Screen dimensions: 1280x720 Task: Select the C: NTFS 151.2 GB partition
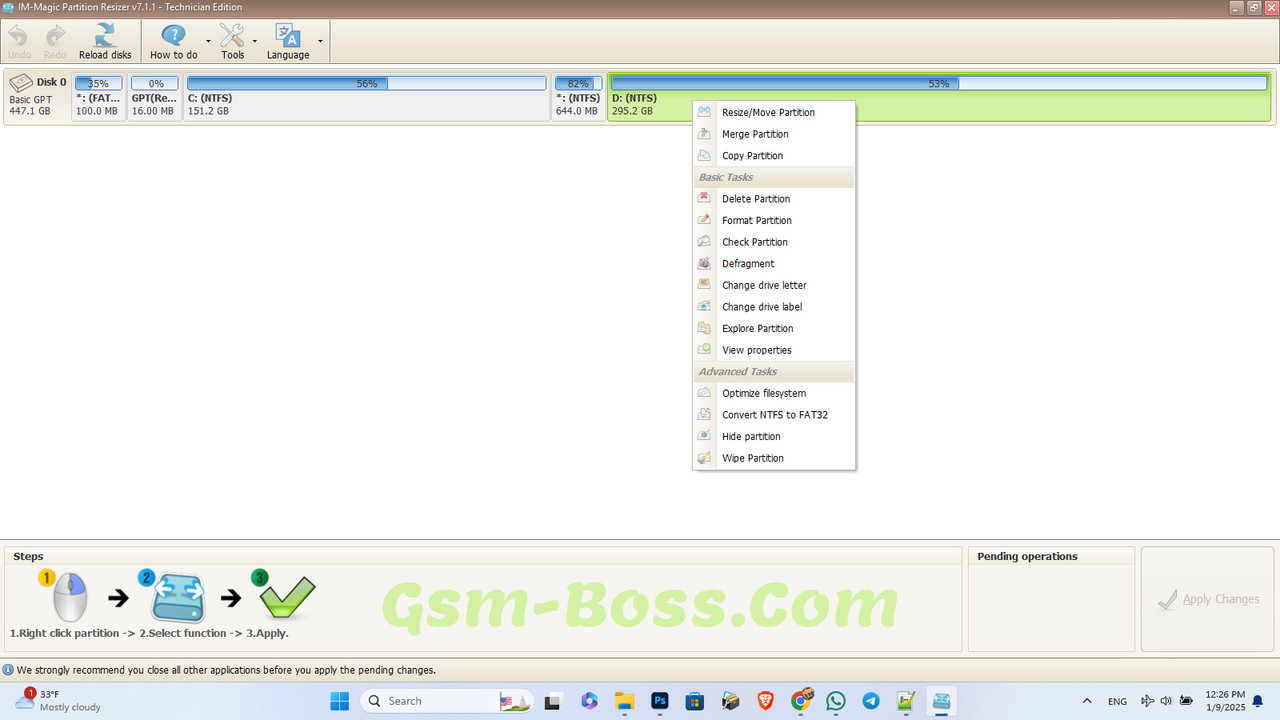pyautogui.click(x=366, y=97)
